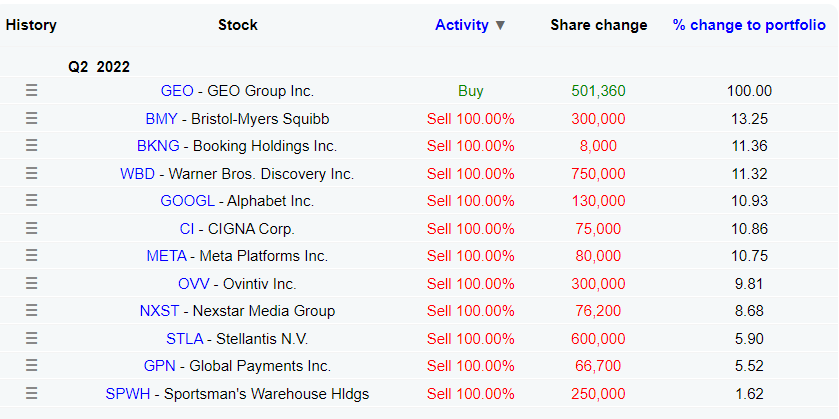Click history icon beside CIGNA Corp.

pyautogui.click(x=31, y=229)
